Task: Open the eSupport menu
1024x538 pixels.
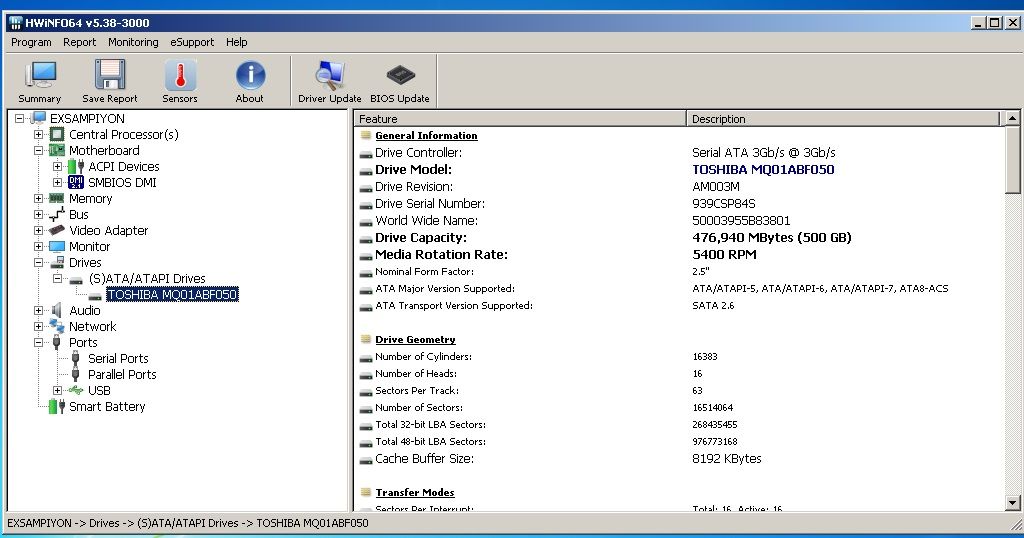Action: pos(192,42)
